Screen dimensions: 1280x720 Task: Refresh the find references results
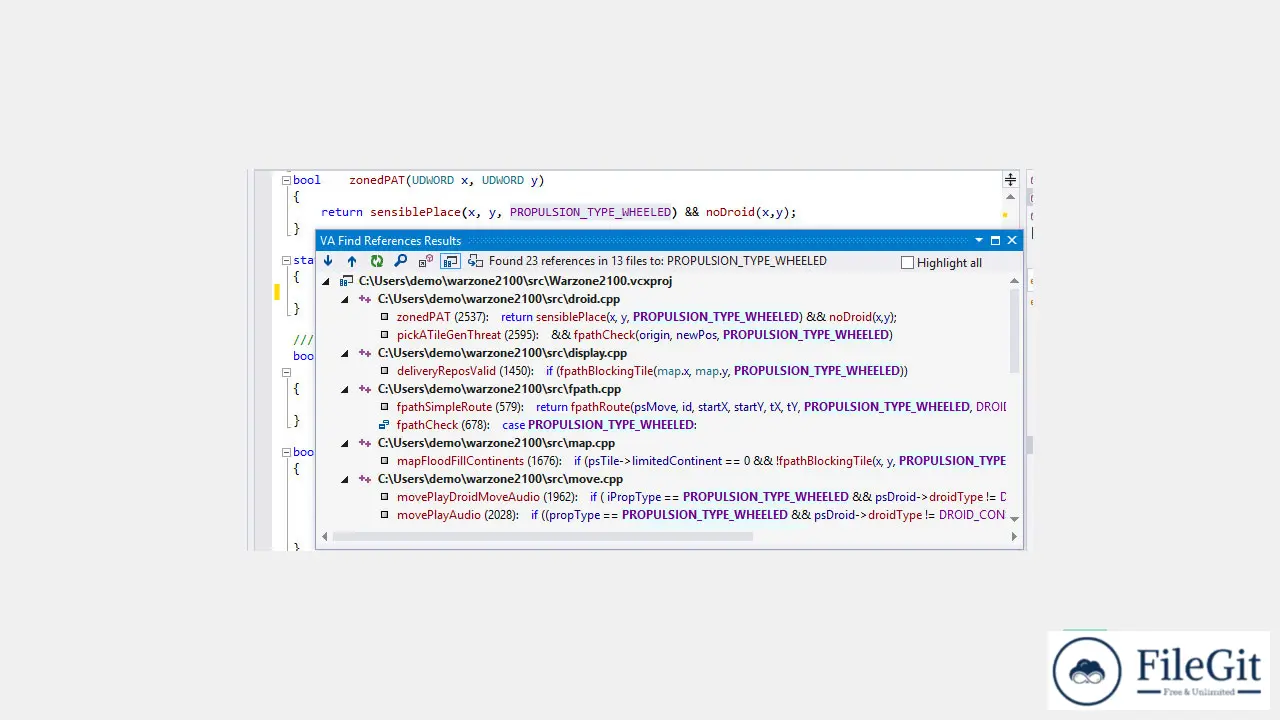click(377, 261)
